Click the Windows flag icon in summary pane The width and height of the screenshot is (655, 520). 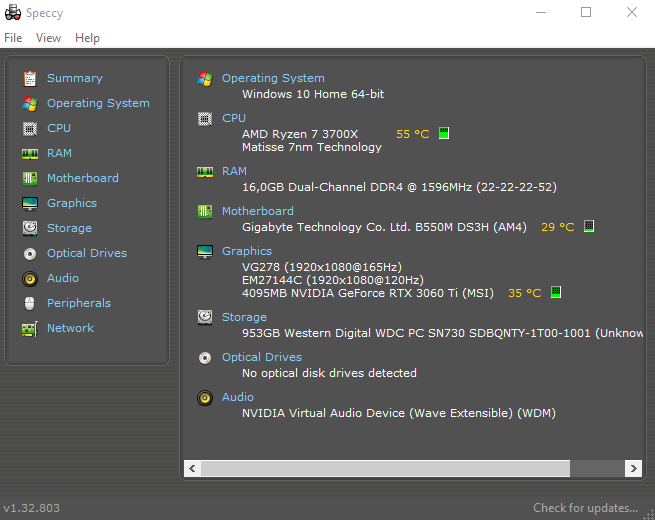(x=205, y=79)
